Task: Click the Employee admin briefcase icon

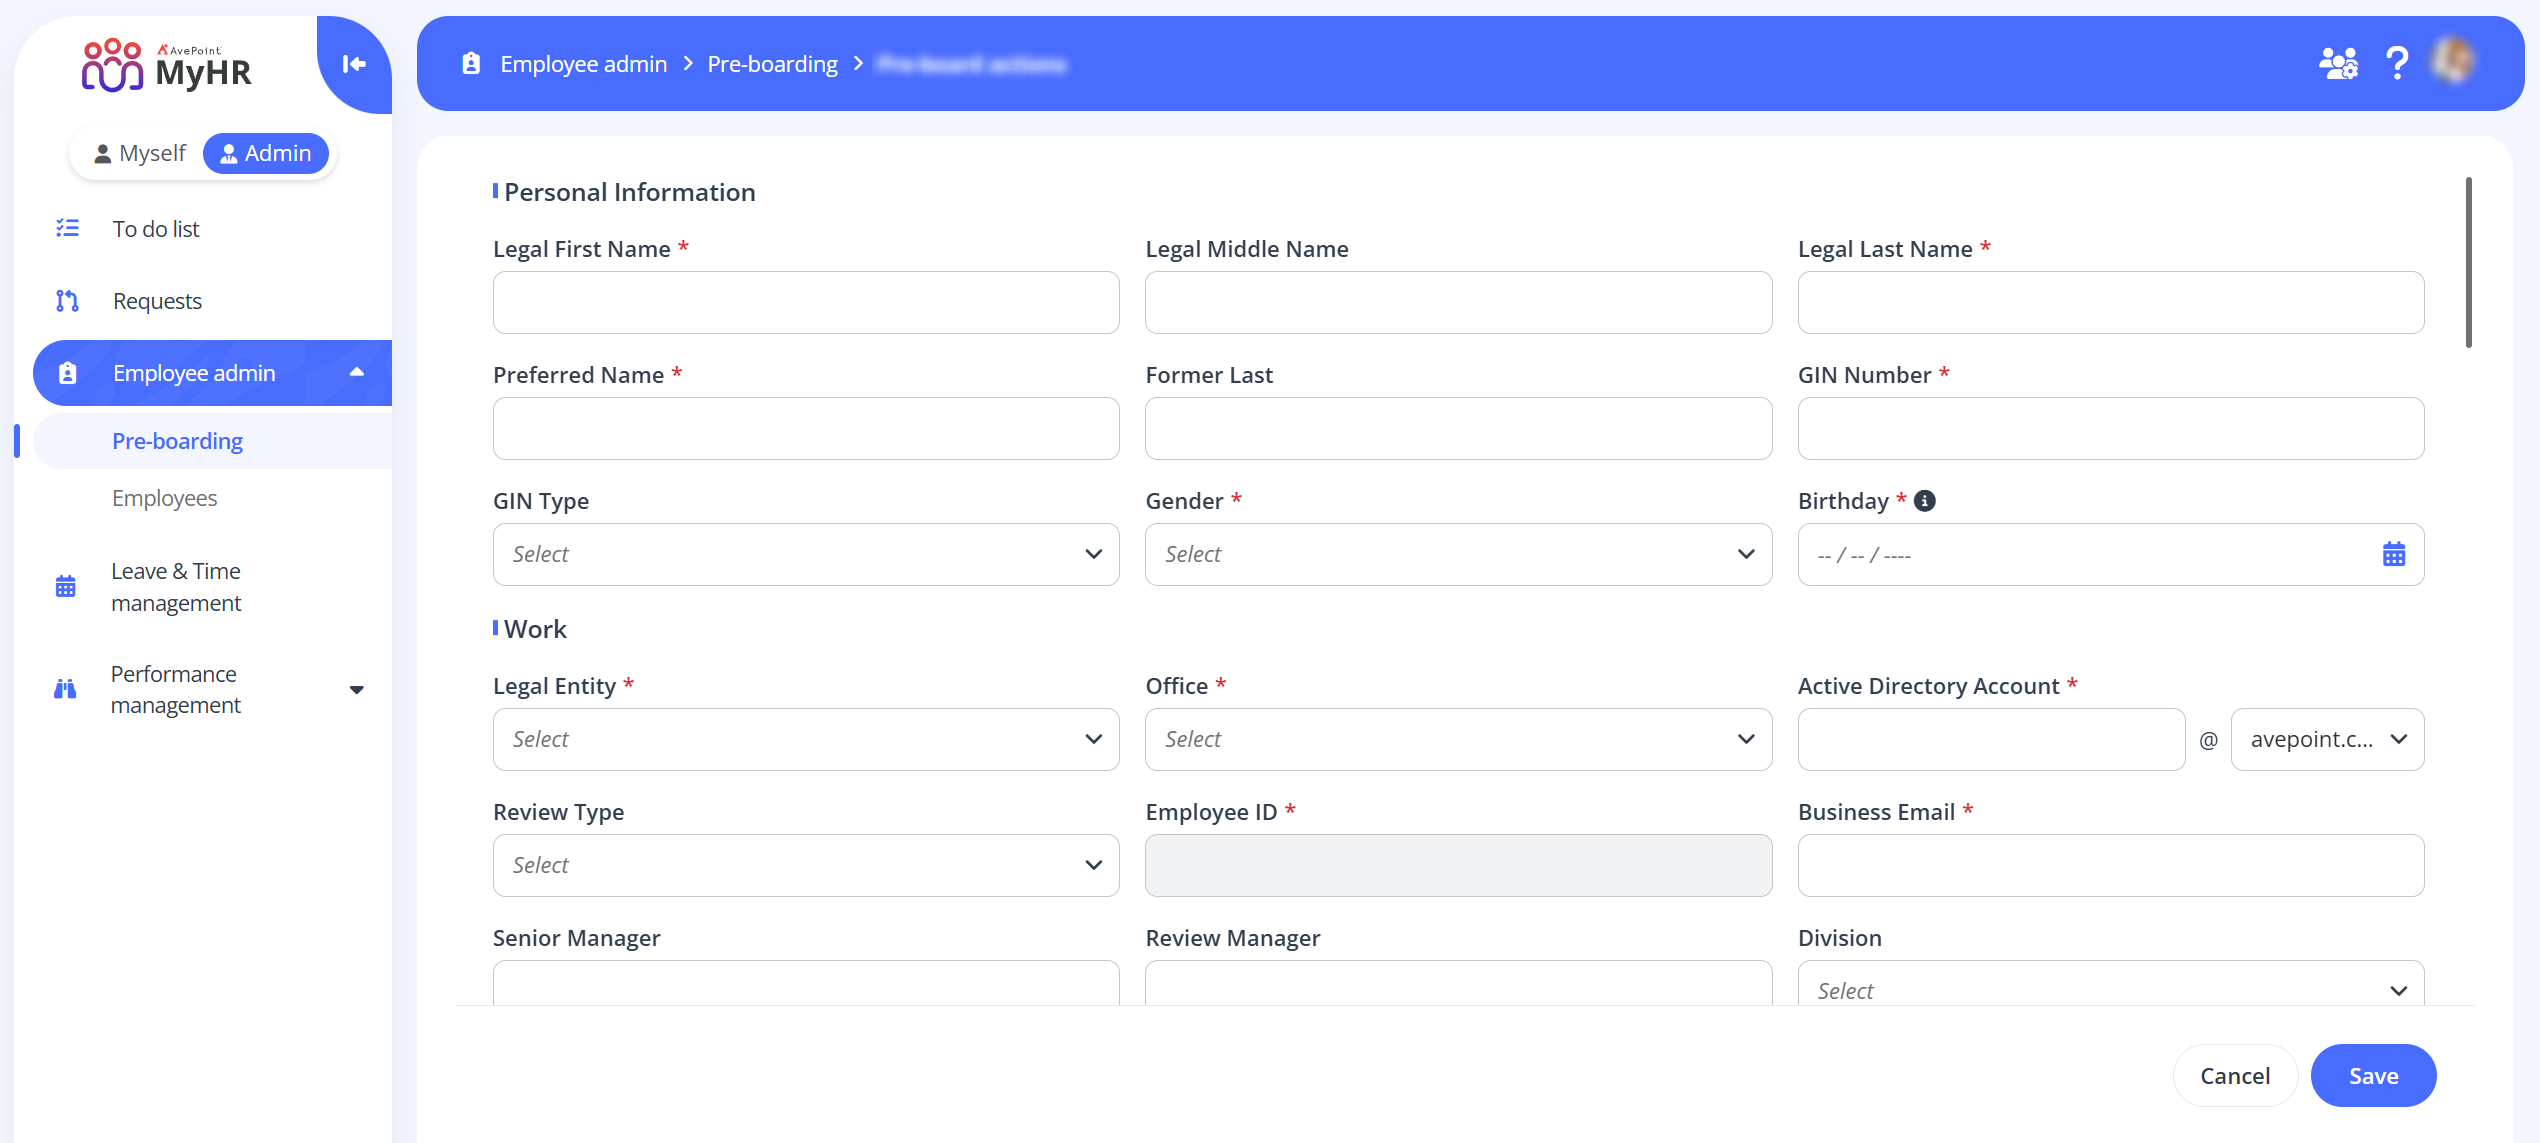Action: [67, 372]
